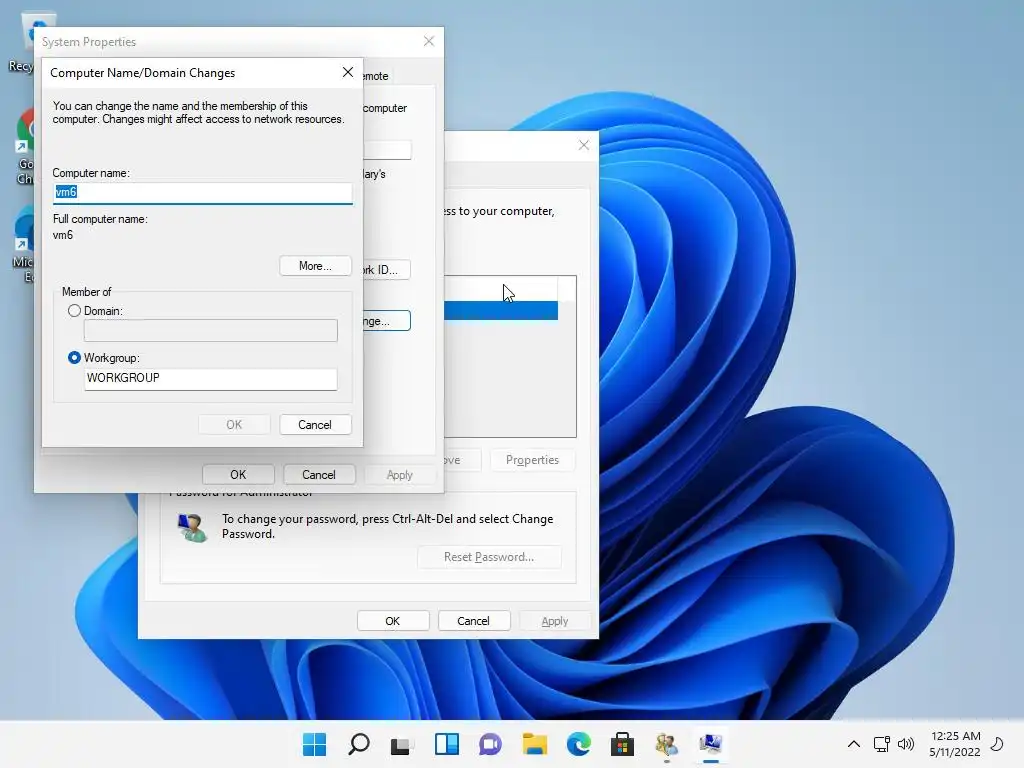Open File Explorer from taskbar

click(534, 744)
